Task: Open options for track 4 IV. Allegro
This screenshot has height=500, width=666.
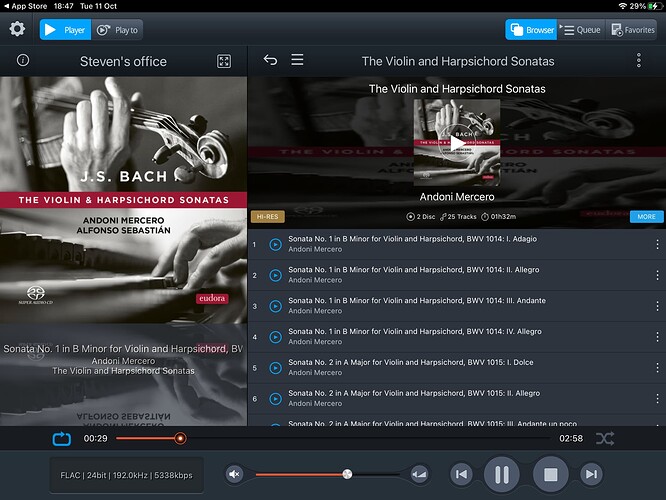Action: tap(657, 337)
